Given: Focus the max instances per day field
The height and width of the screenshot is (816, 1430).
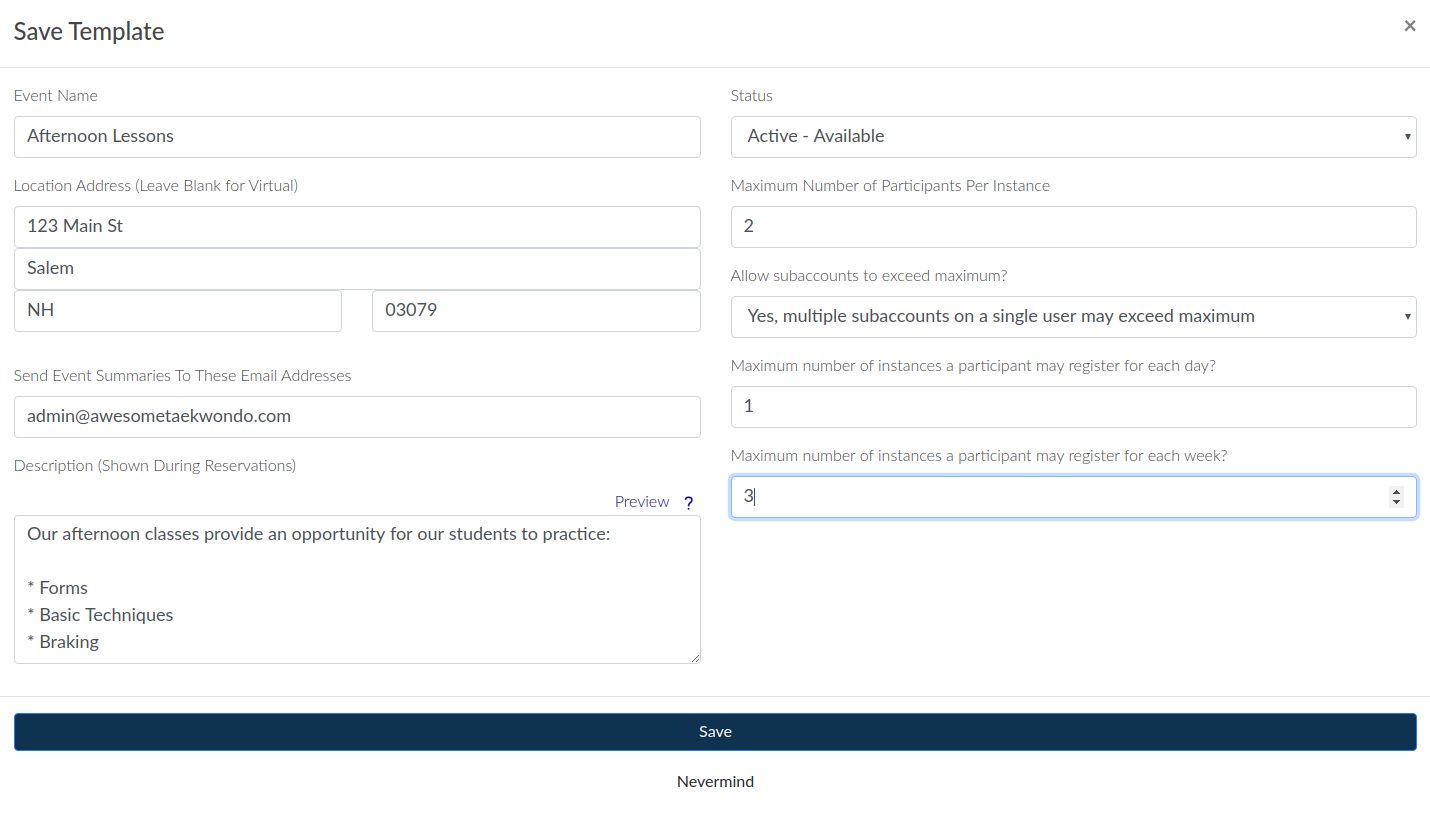Looking at the screenshot, I should [1073, 407].
